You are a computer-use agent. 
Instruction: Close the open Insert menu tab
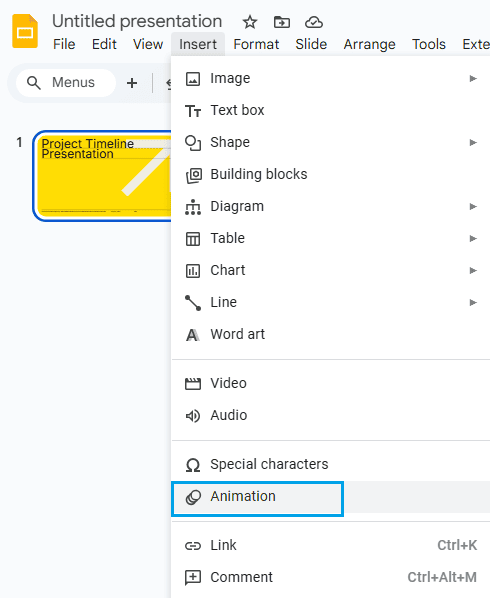(198, 44)
